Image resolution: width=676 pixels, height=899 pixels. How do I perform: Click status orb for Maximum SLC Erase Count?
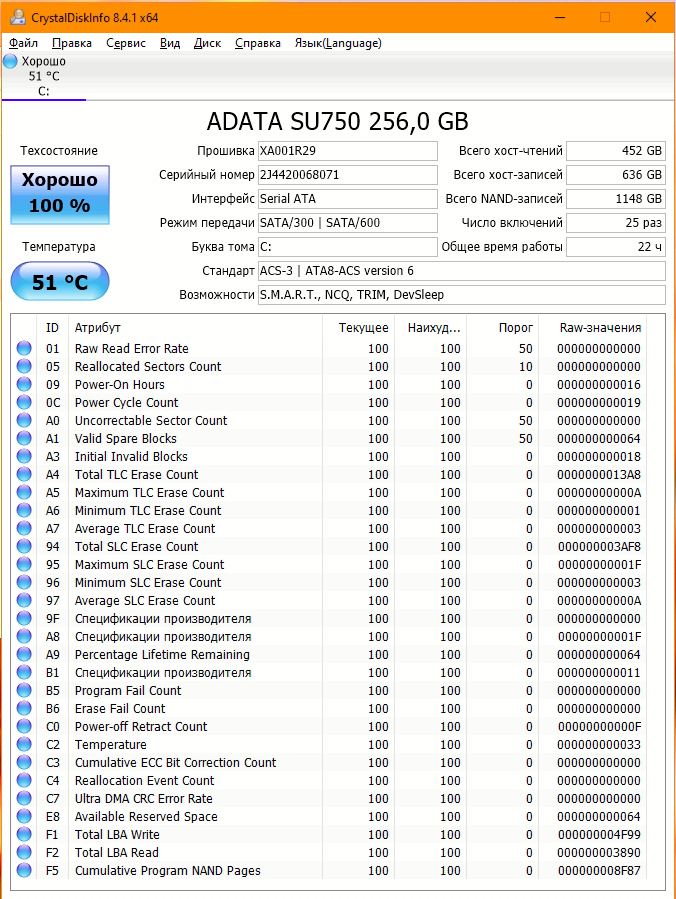pos(24,564)
